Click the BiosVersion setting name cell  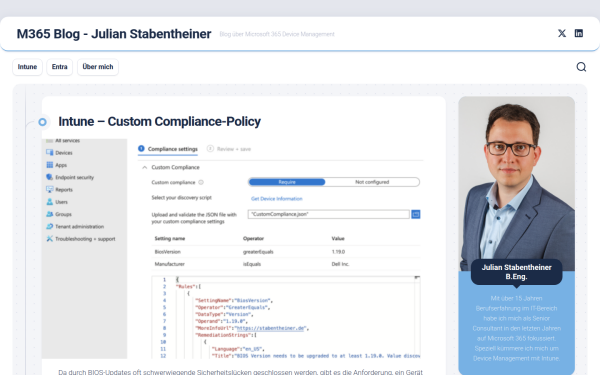pos(168,252)
